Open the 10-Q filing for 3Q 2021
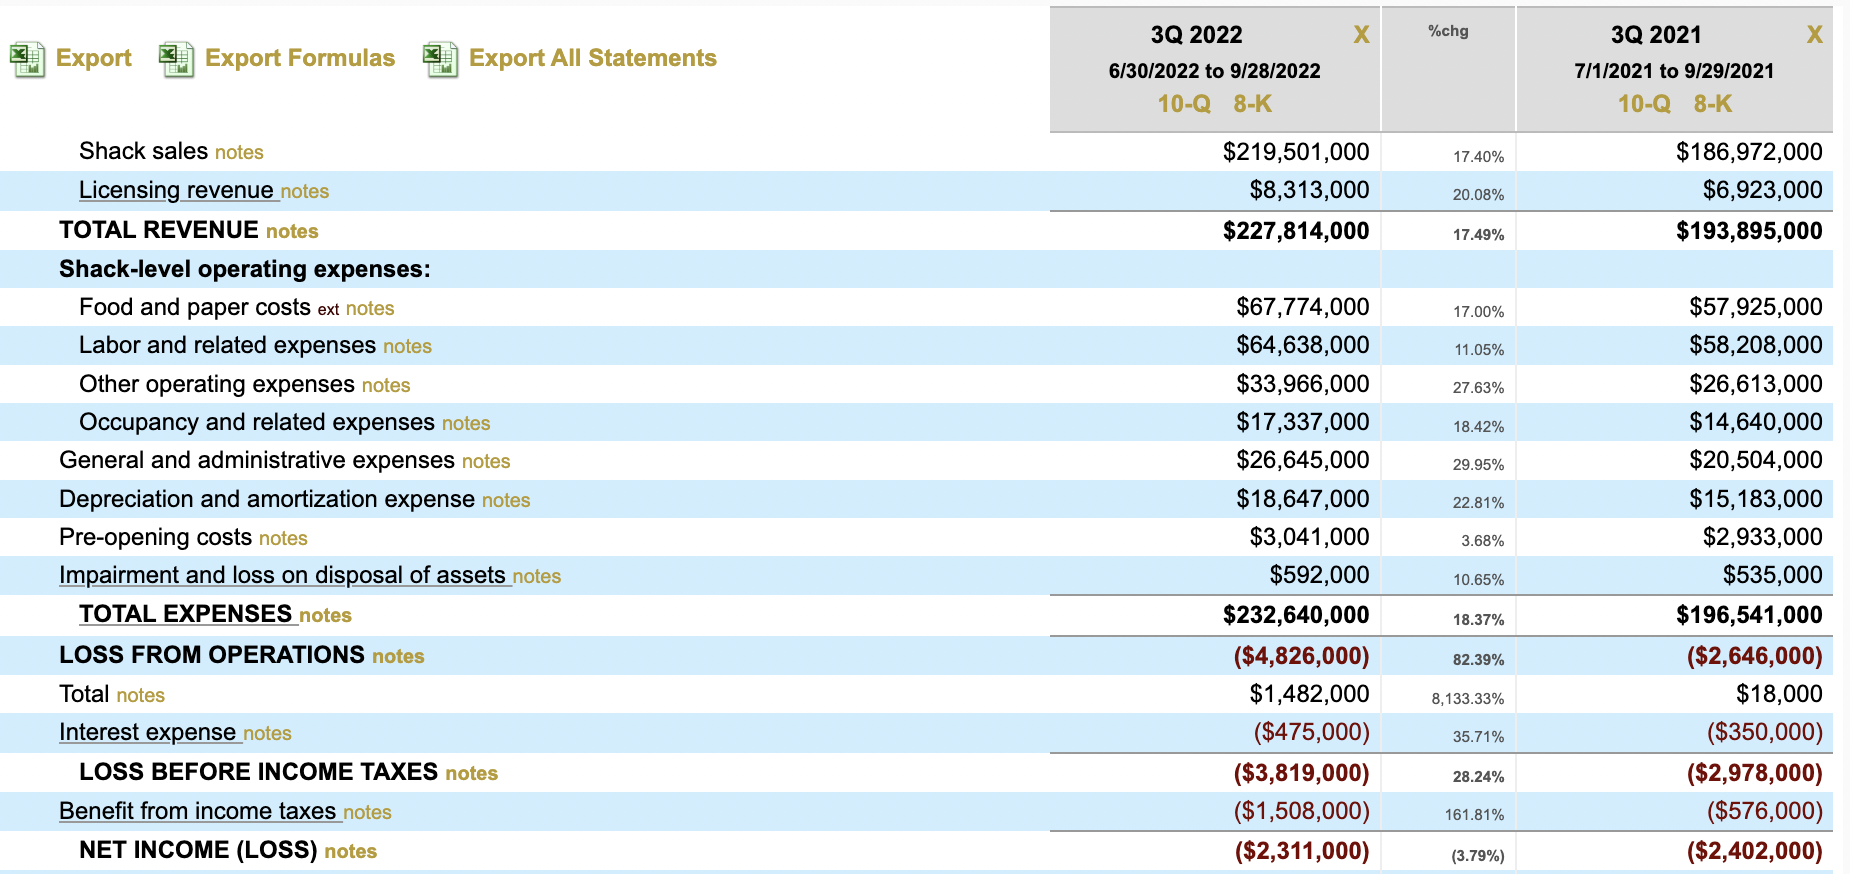 point(1644,104)
